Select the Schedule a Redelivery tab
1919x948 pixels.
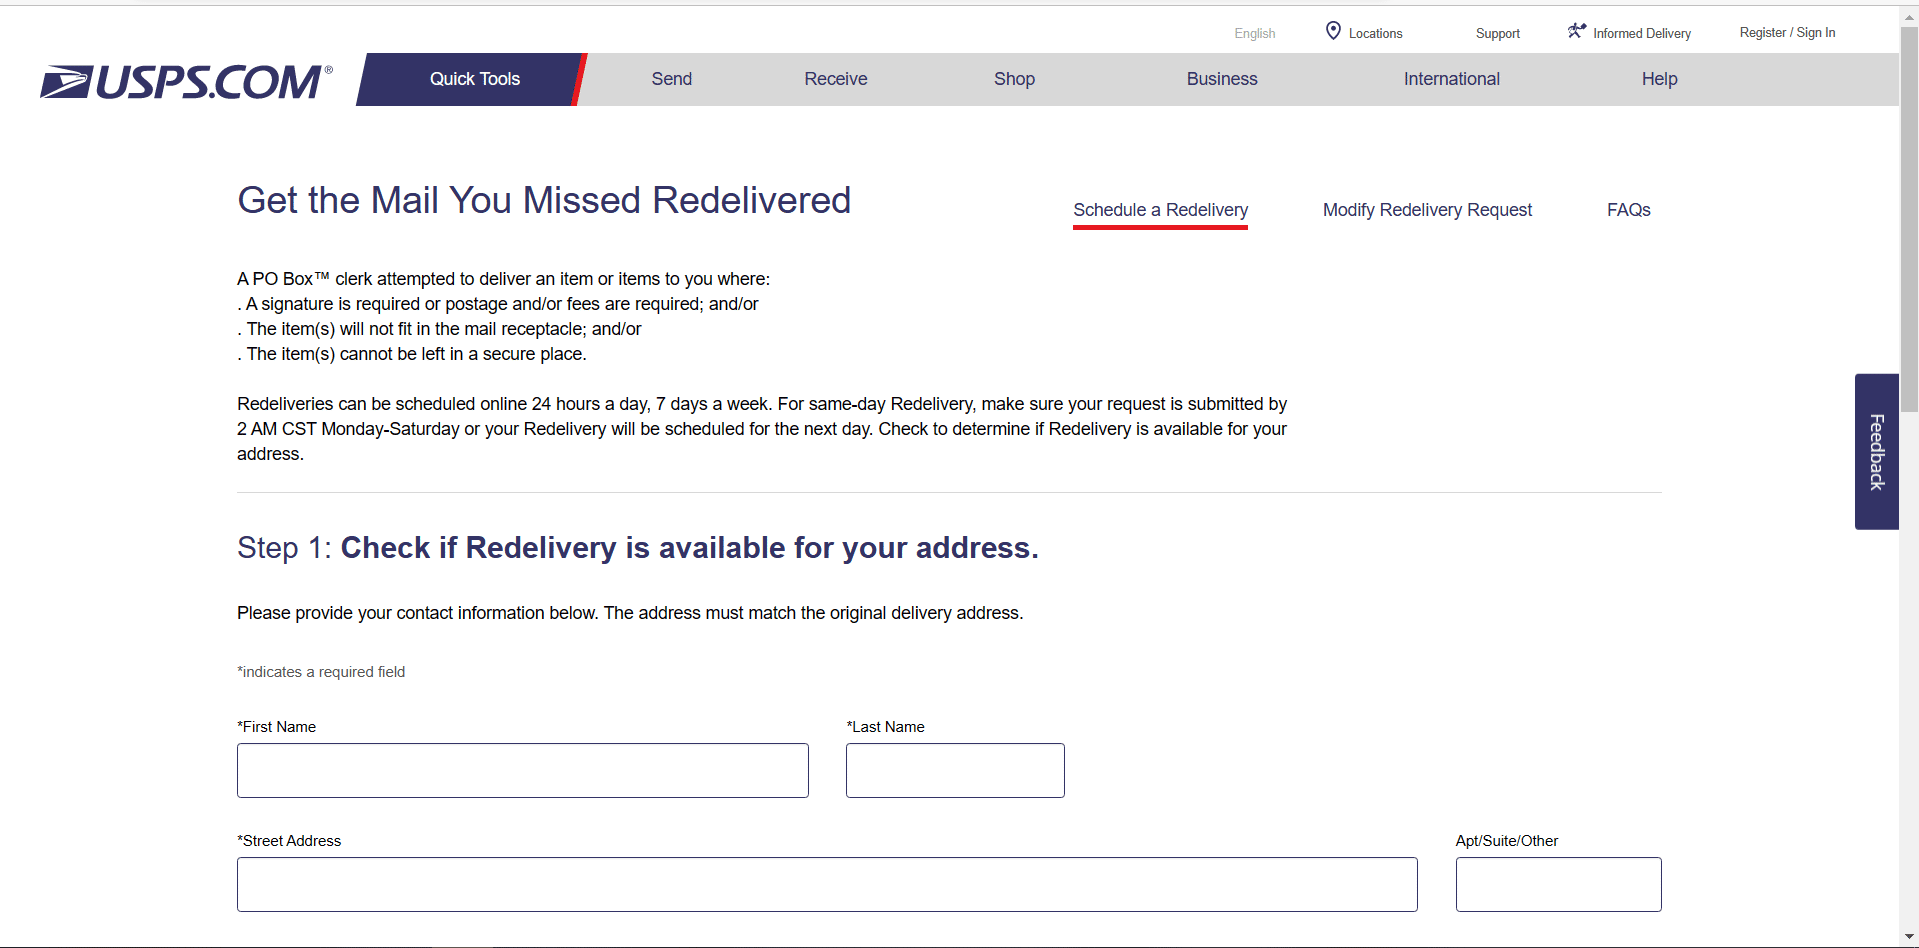click(x=1160, y=210)
